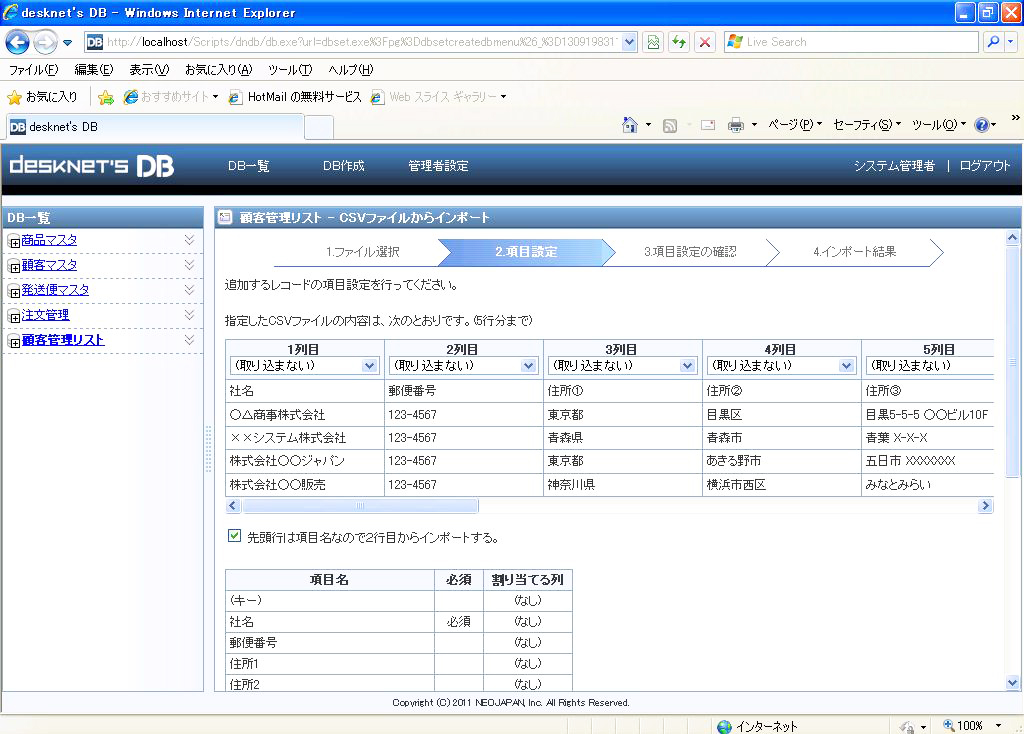The height and width of the screenshot is (734, 1024).
Task: Expand the 注文管理 tree node
Action: click(14, 316)
